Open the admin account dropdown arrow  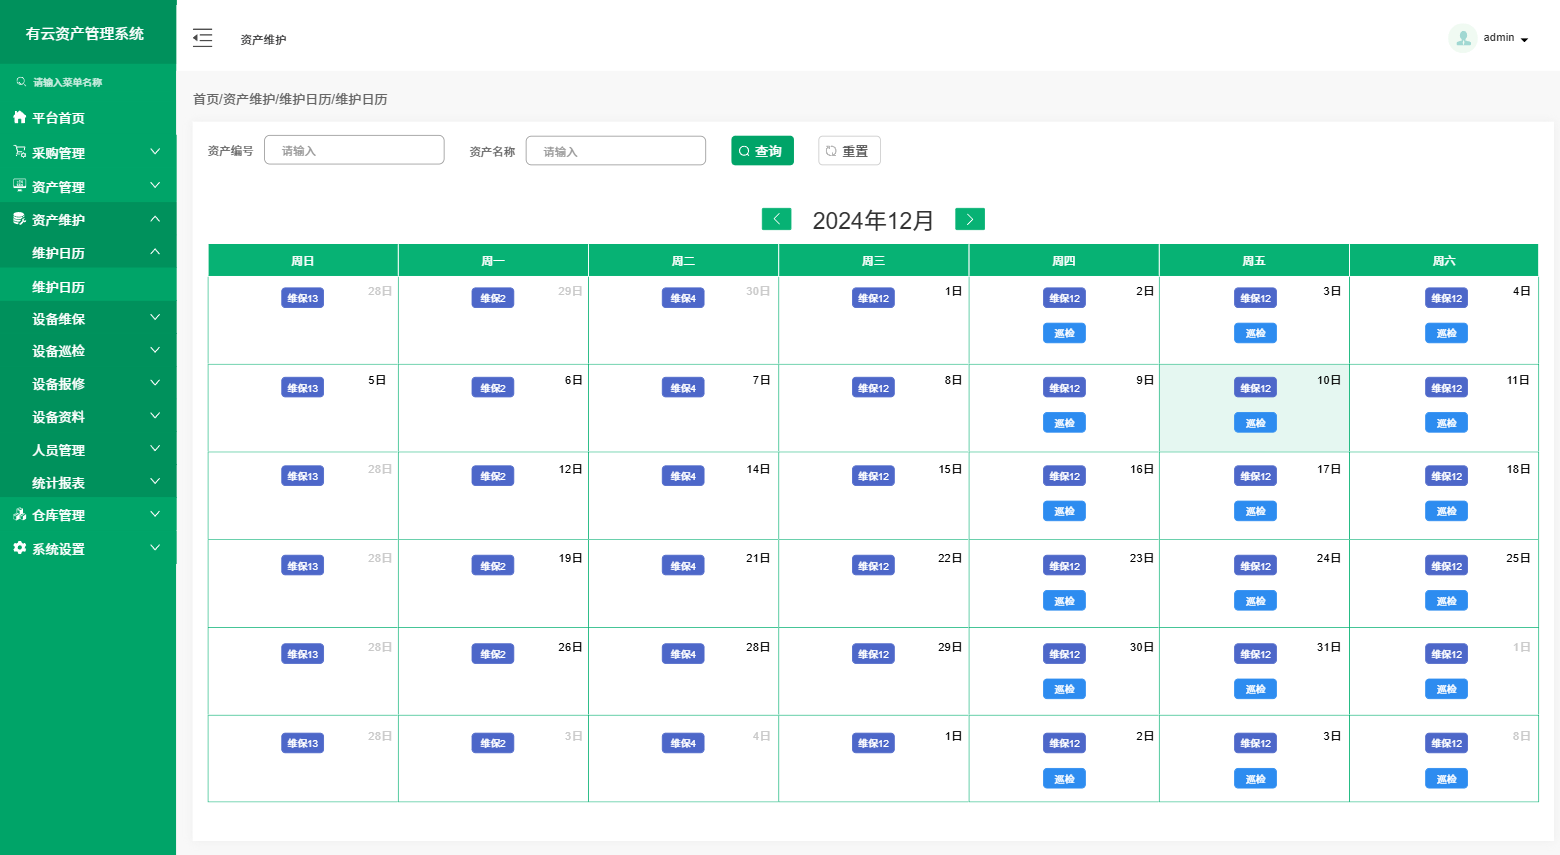tap(1524, 40)
